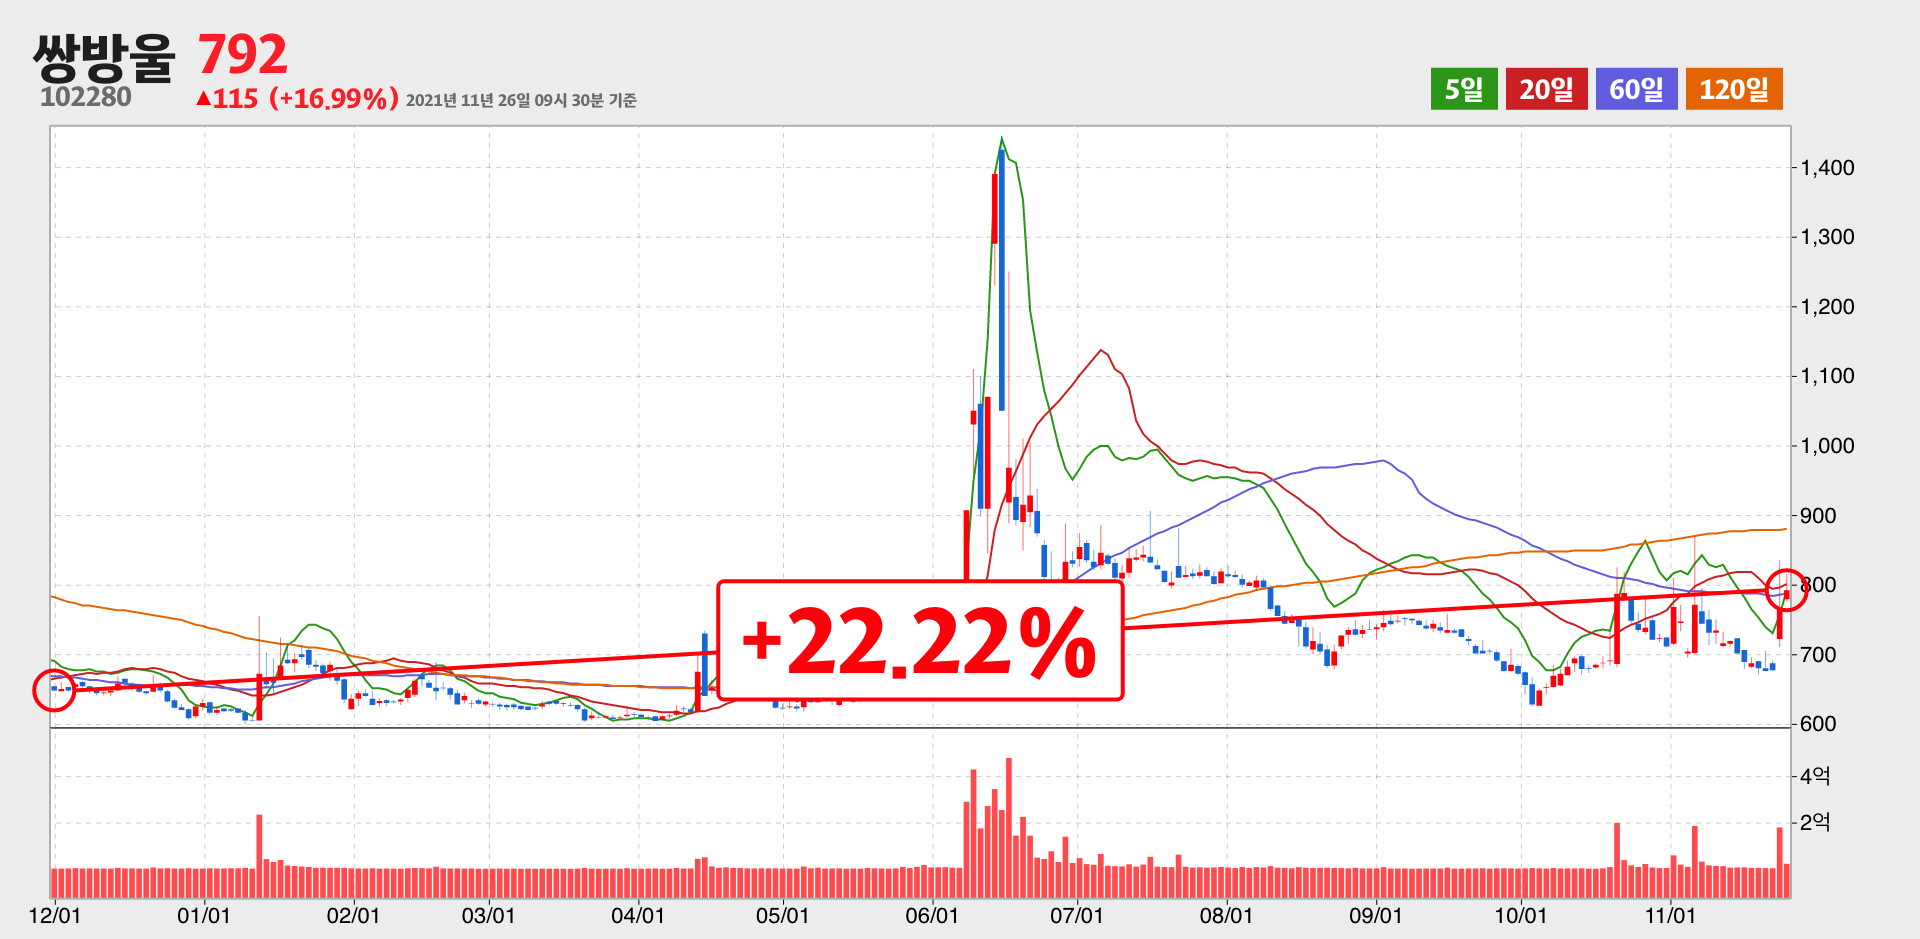Screen dimensions: 1920x939
Task: Click the 12/01 date axis label
Action: click(55, 916)
